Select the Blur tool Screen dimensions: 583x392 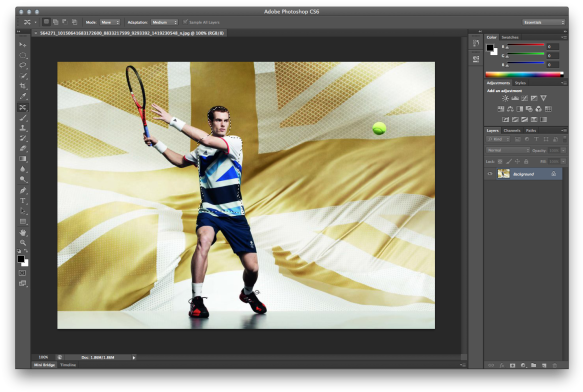click(23, 169)
